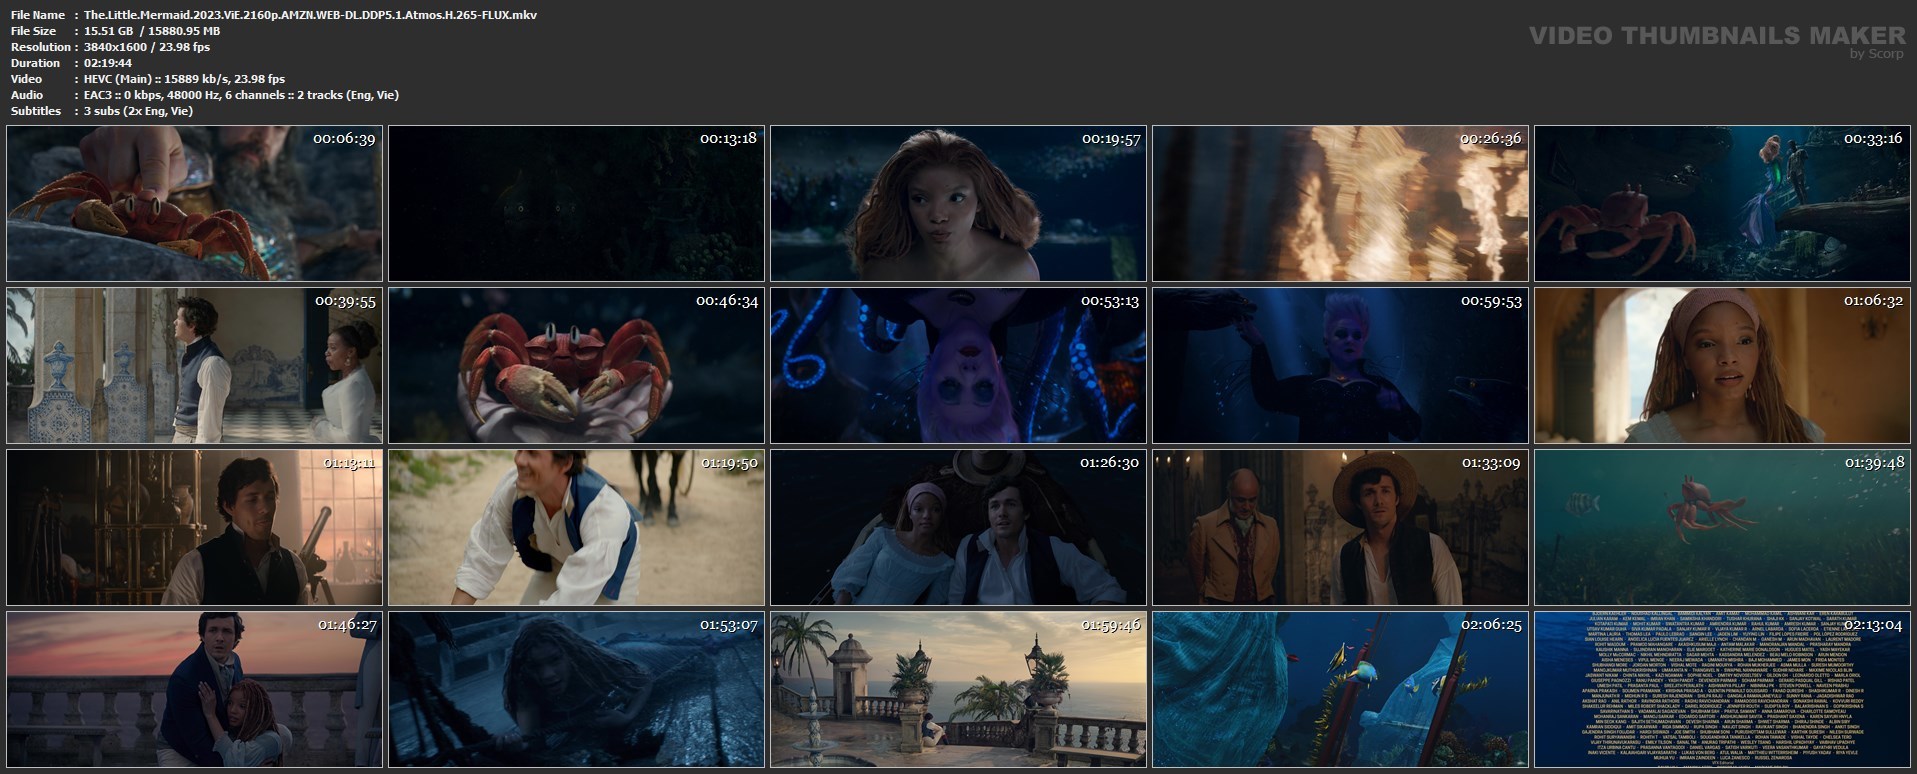Open the underwater thumbnail at 01:39:48
This screenshot has width=1917, height=774.
click(1722, 527)
